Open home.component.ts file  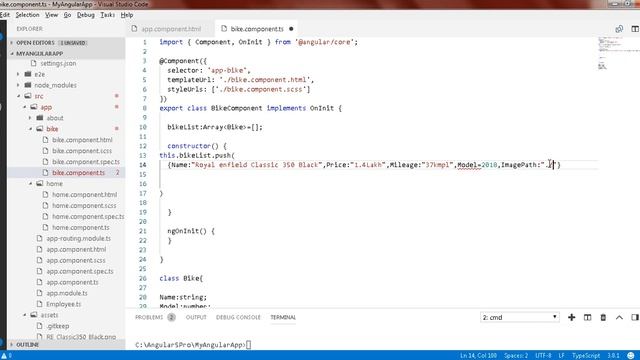click(x=80, y=227)
